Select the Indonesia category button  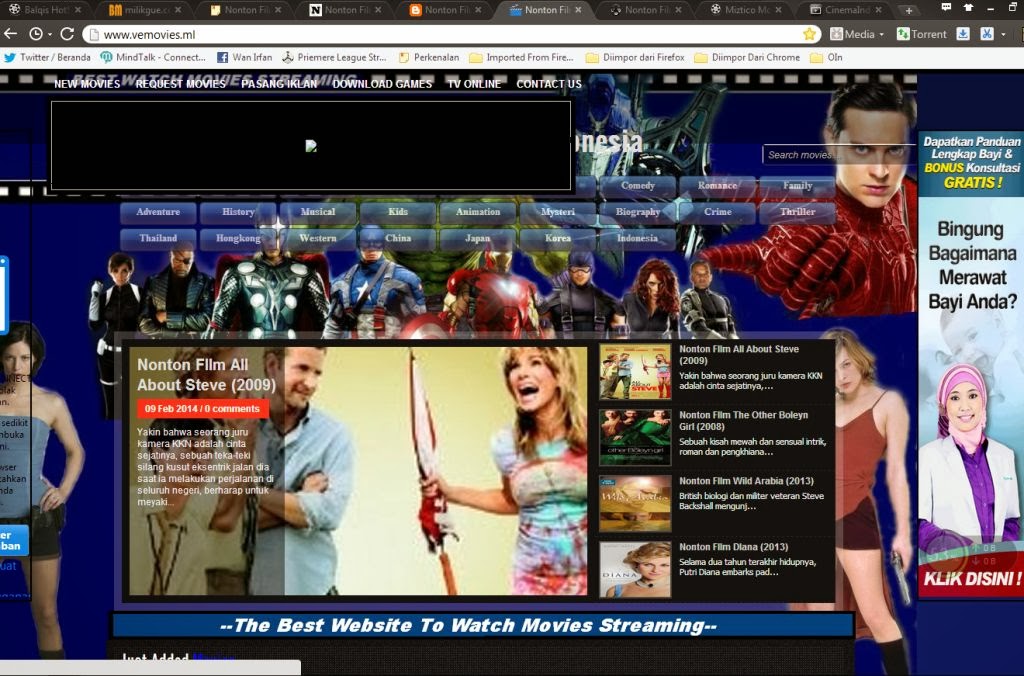tap(637, 238)
